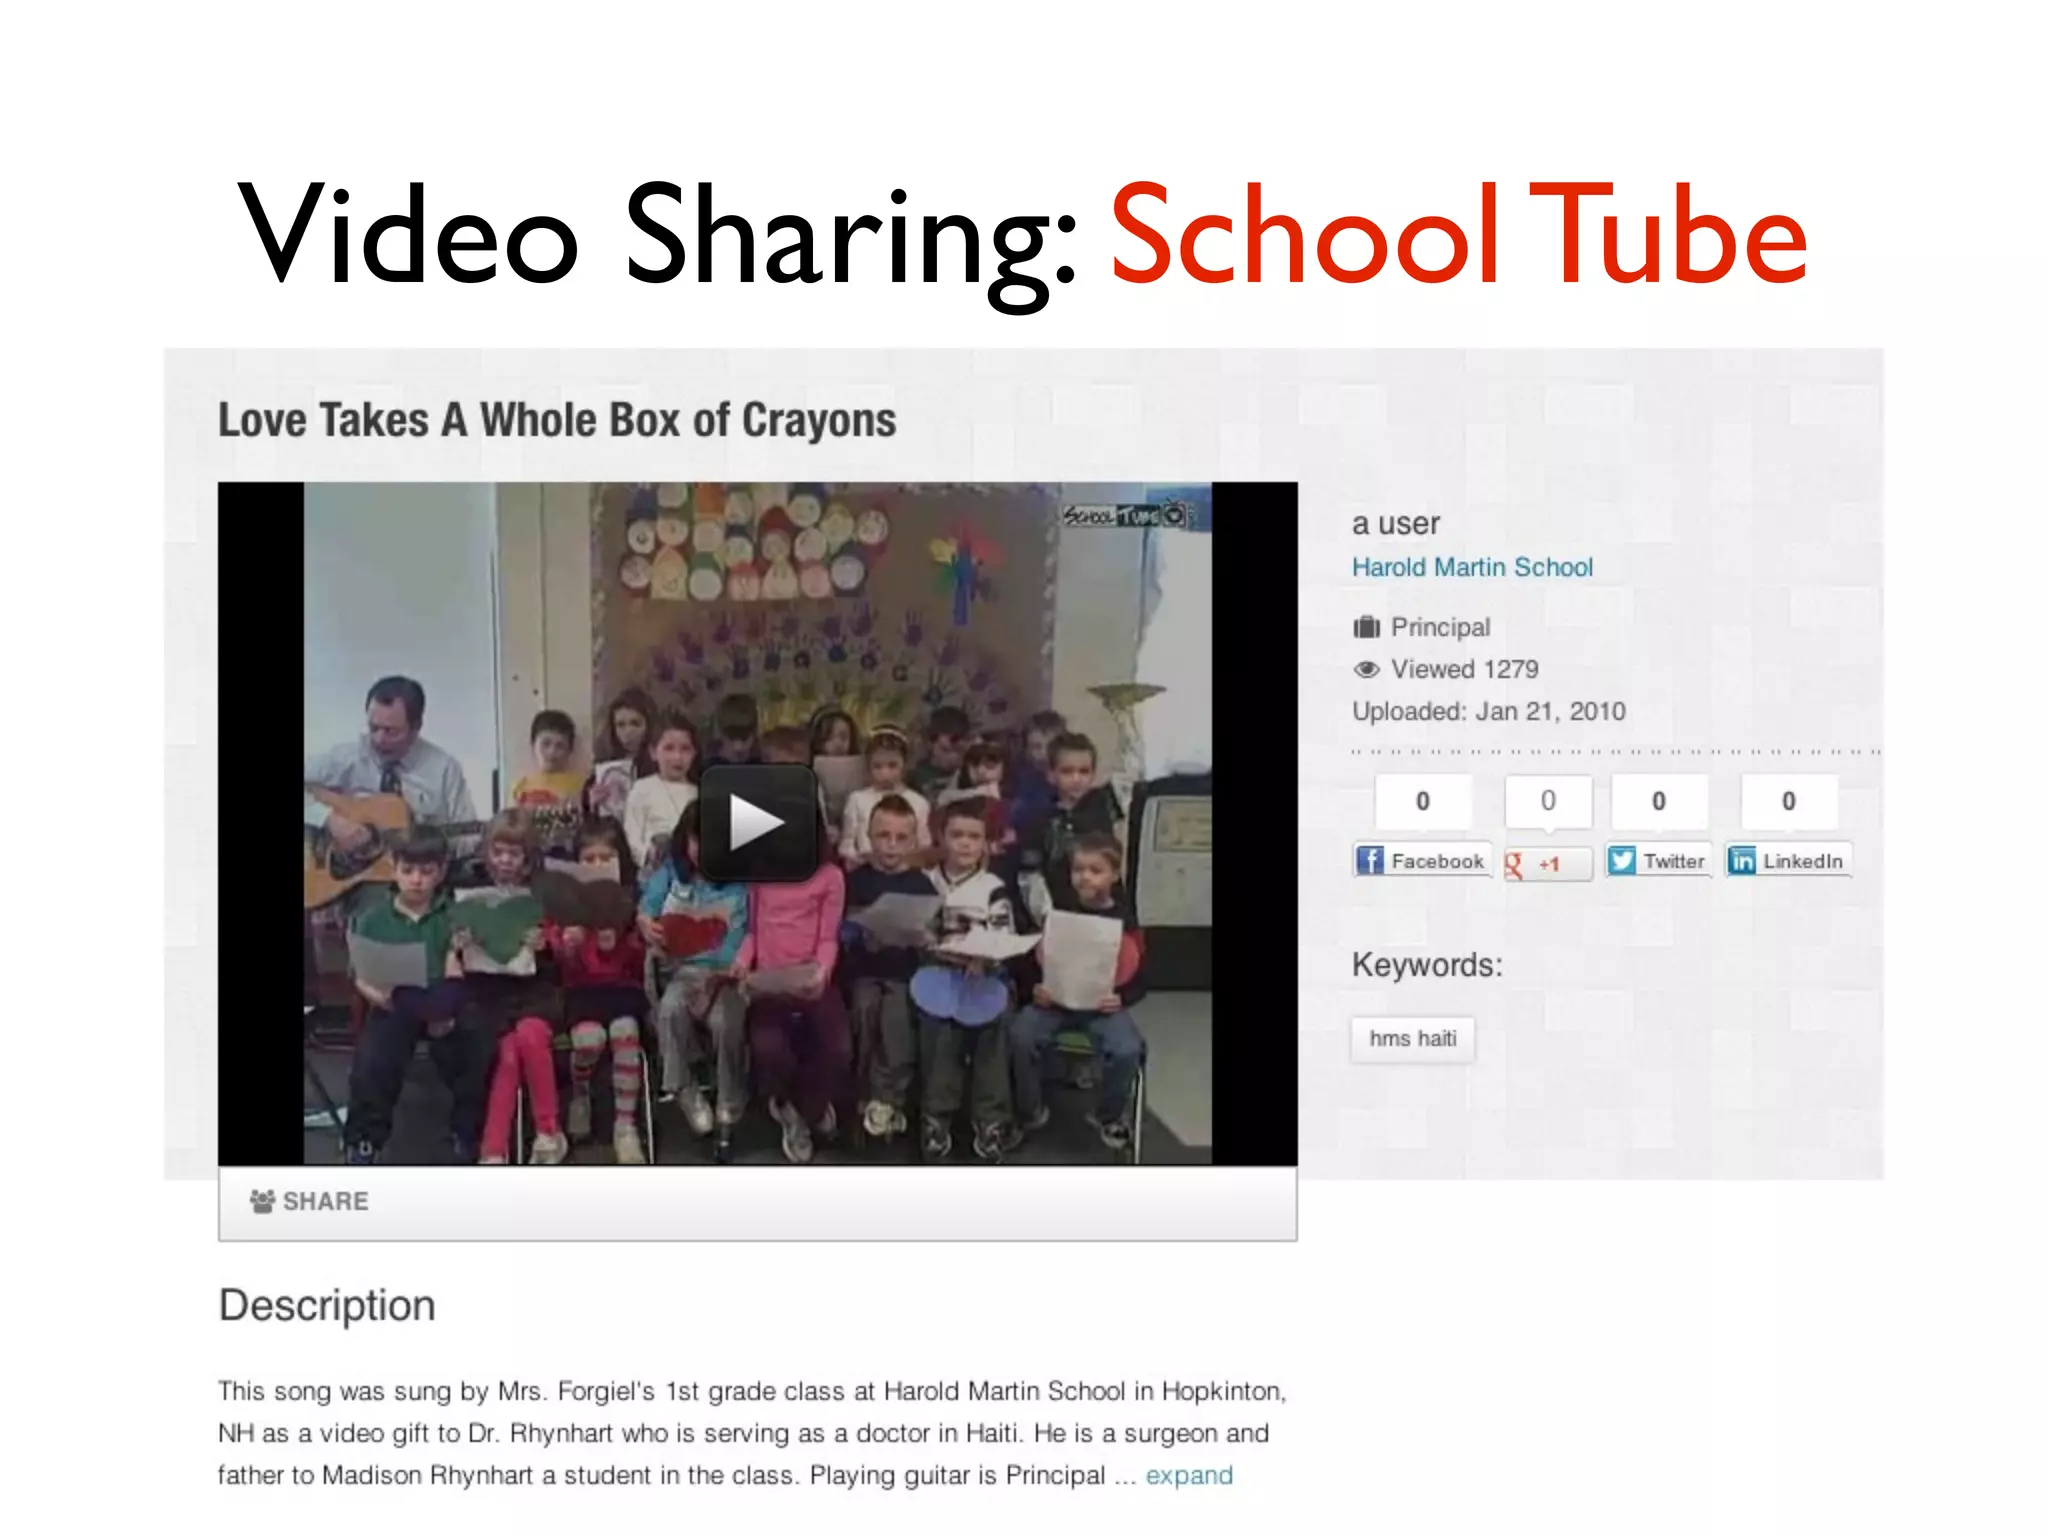The width and height of the screenshot is (2048, 1536).
Task: Share the video on Facebook
Action: (x=1422, y=861)
